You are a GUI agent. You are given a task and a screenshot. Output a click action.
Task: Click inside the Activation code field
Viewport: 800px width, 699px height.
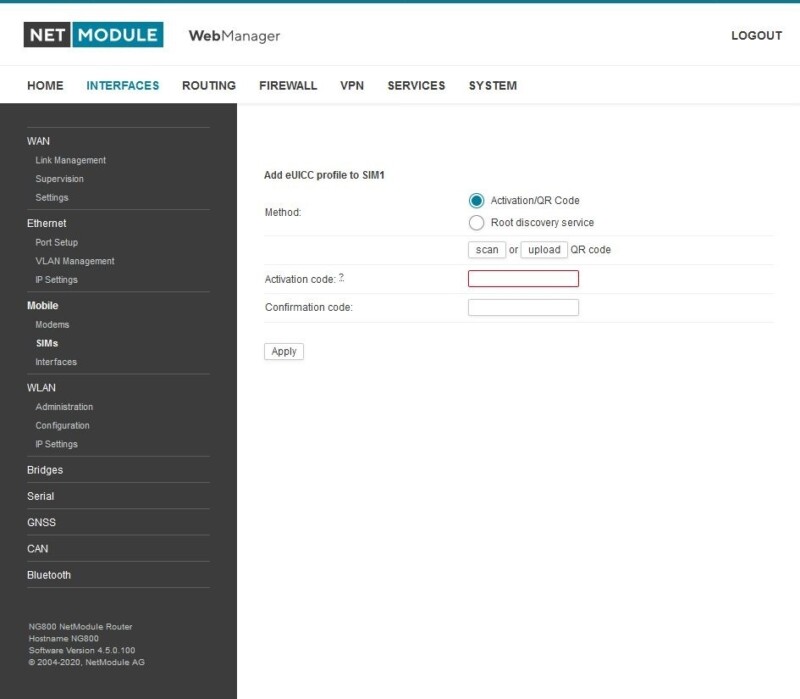tap(522, 278)
